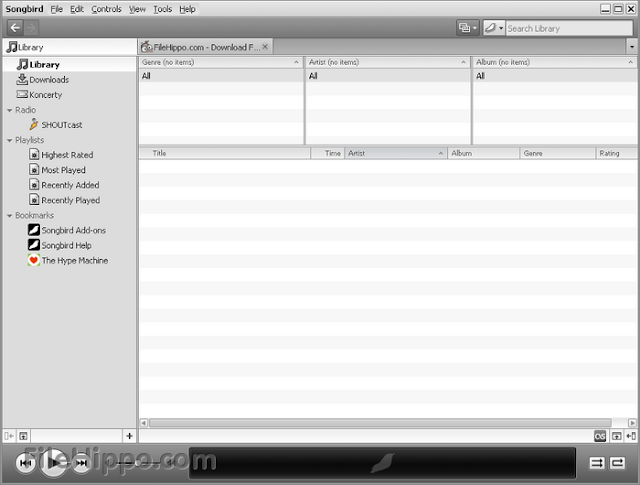
Task: Select All in the Genre filter
Action: point(221,76)
